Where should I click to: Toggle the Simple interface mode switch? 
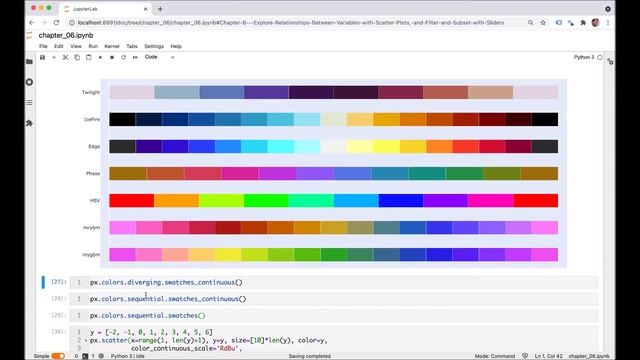tap(58, 356)
